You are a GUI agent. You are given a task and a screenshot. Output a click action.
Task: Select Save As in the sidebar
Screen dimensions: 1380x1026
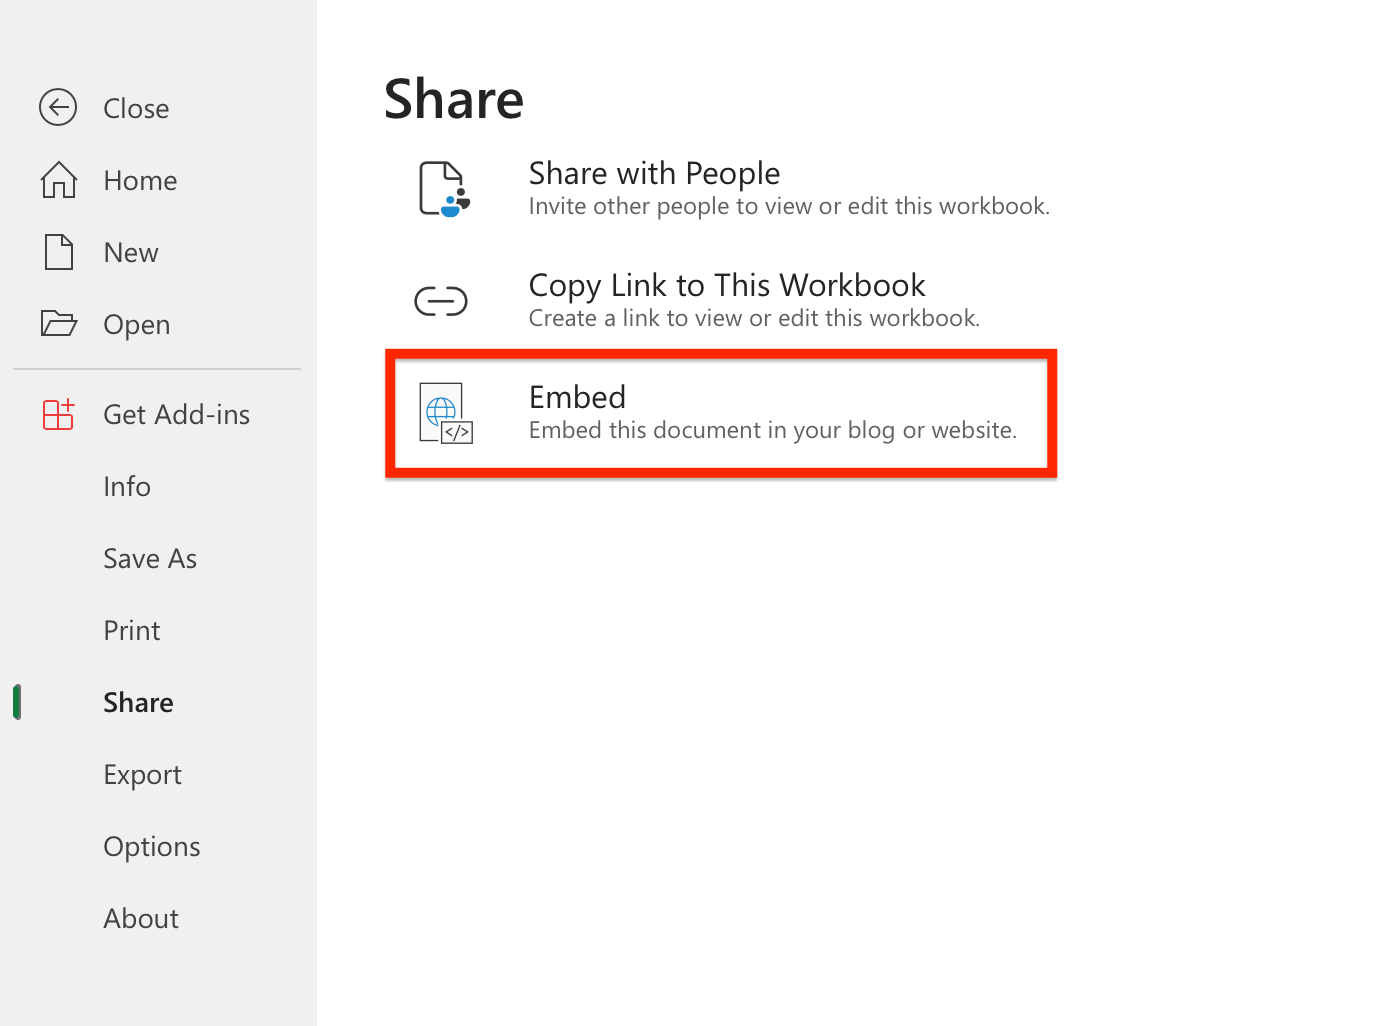tap(150, 558)
